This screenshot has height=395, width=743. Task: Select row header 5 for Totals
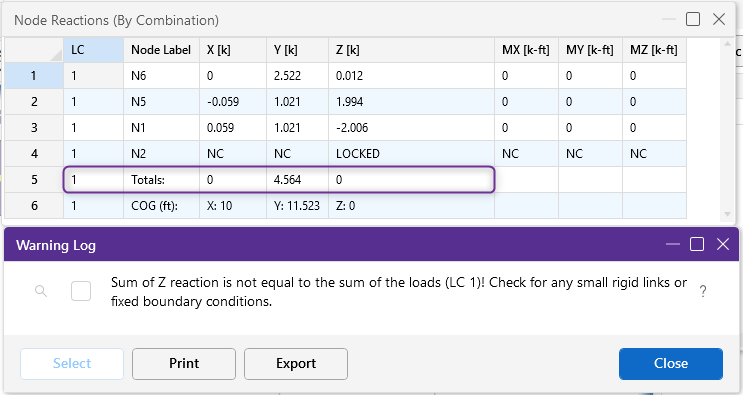pos(34,180)
